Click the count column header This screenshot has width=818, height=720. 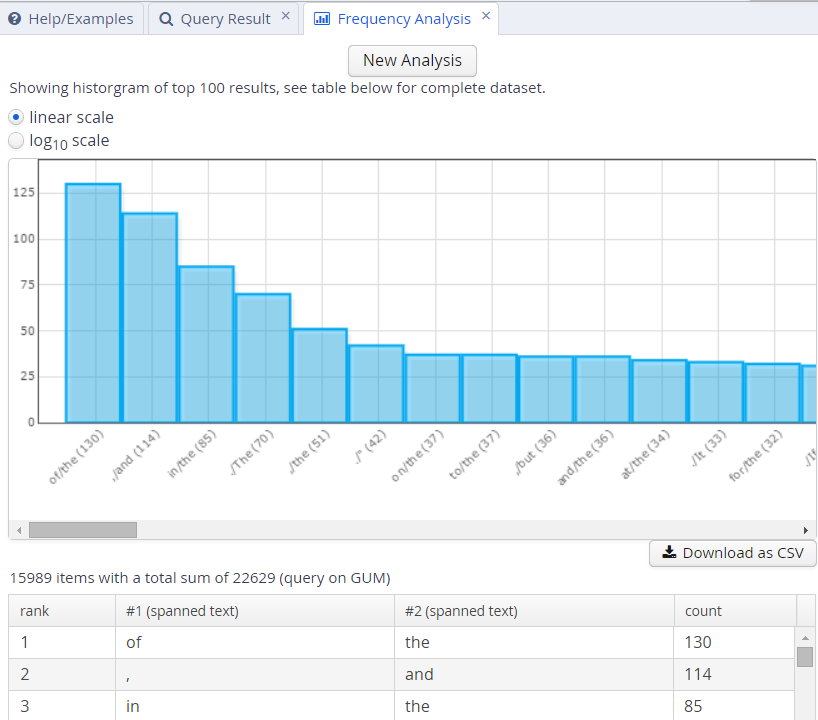[703, 611]
